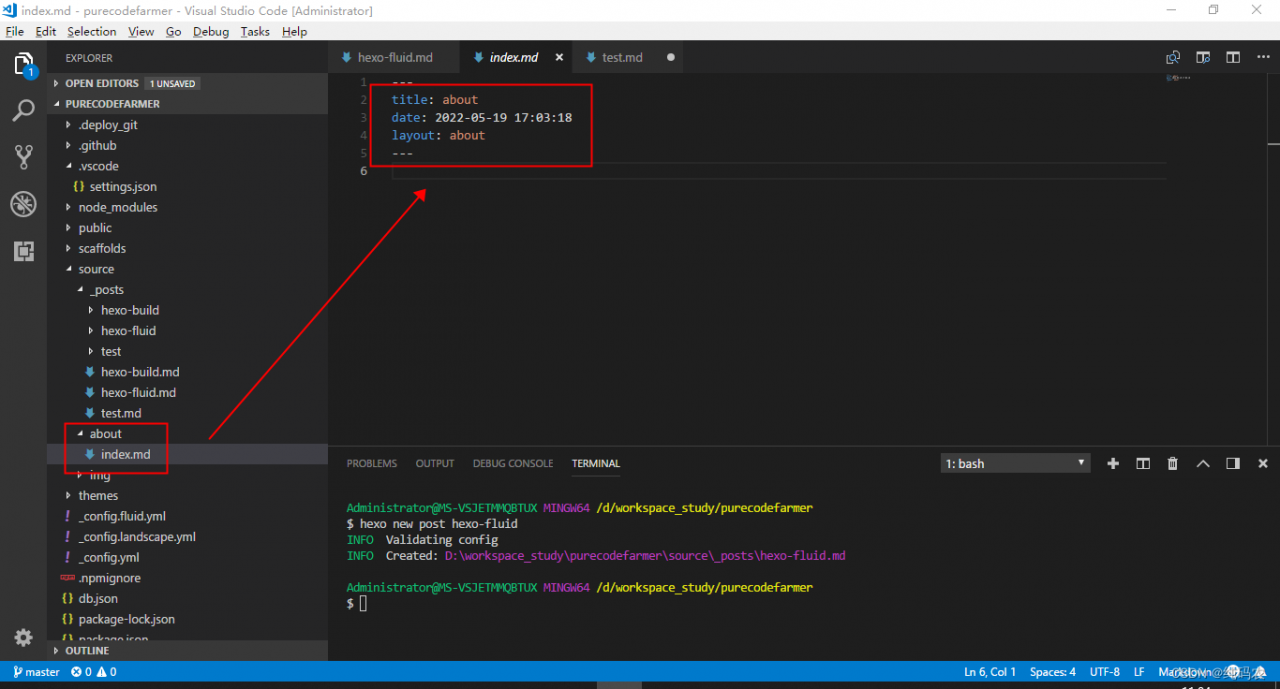Image resolution: width=1280 pixels, height=689 pixels.
Task: Open the Debug view in activity bar
Action: tap(24, 204)
